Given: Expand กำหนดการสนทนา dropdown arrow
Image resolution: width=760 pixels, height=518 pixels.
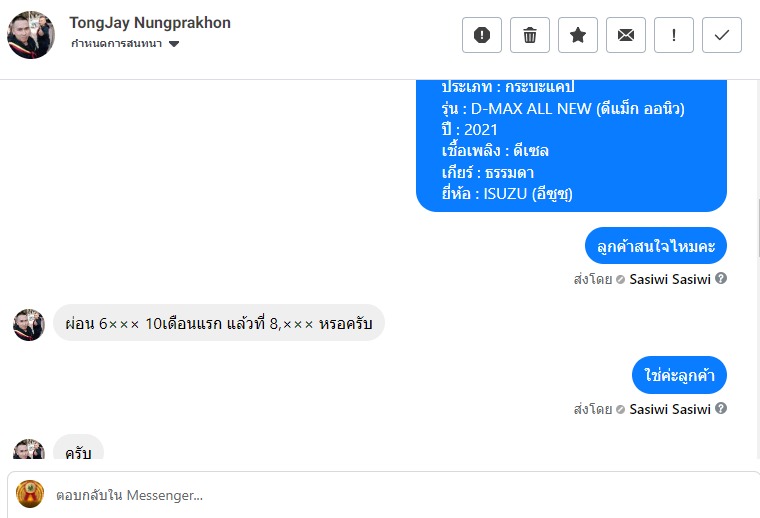Looking at the screenshot, I should 174,44.
